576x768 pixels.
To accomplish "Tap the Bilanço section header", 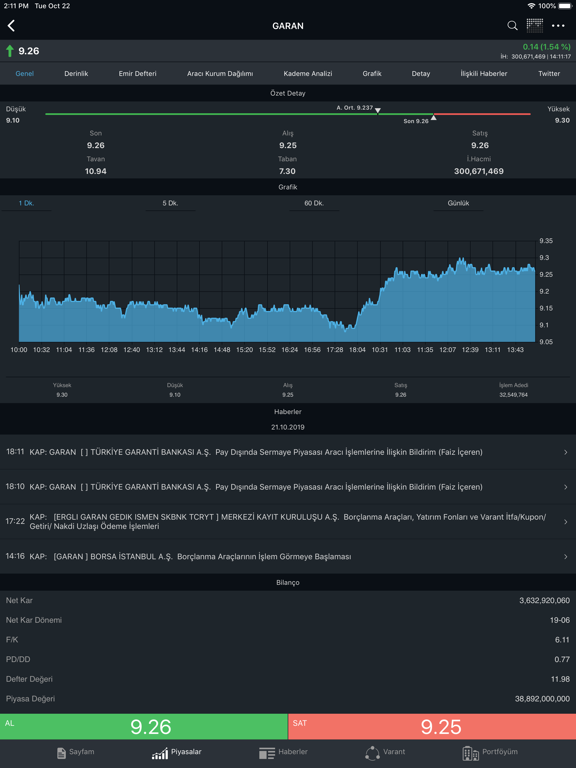I will pyautogui.click(x=288, y=582).
